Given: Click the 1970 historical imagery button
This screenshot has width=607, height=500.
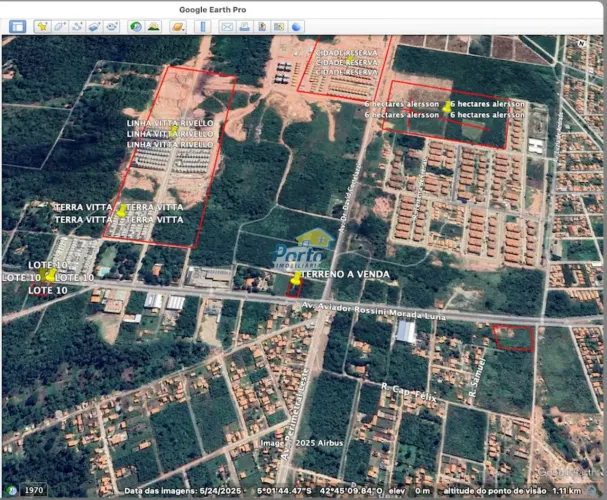Looking at the screenshot, I should pos(34,490).
